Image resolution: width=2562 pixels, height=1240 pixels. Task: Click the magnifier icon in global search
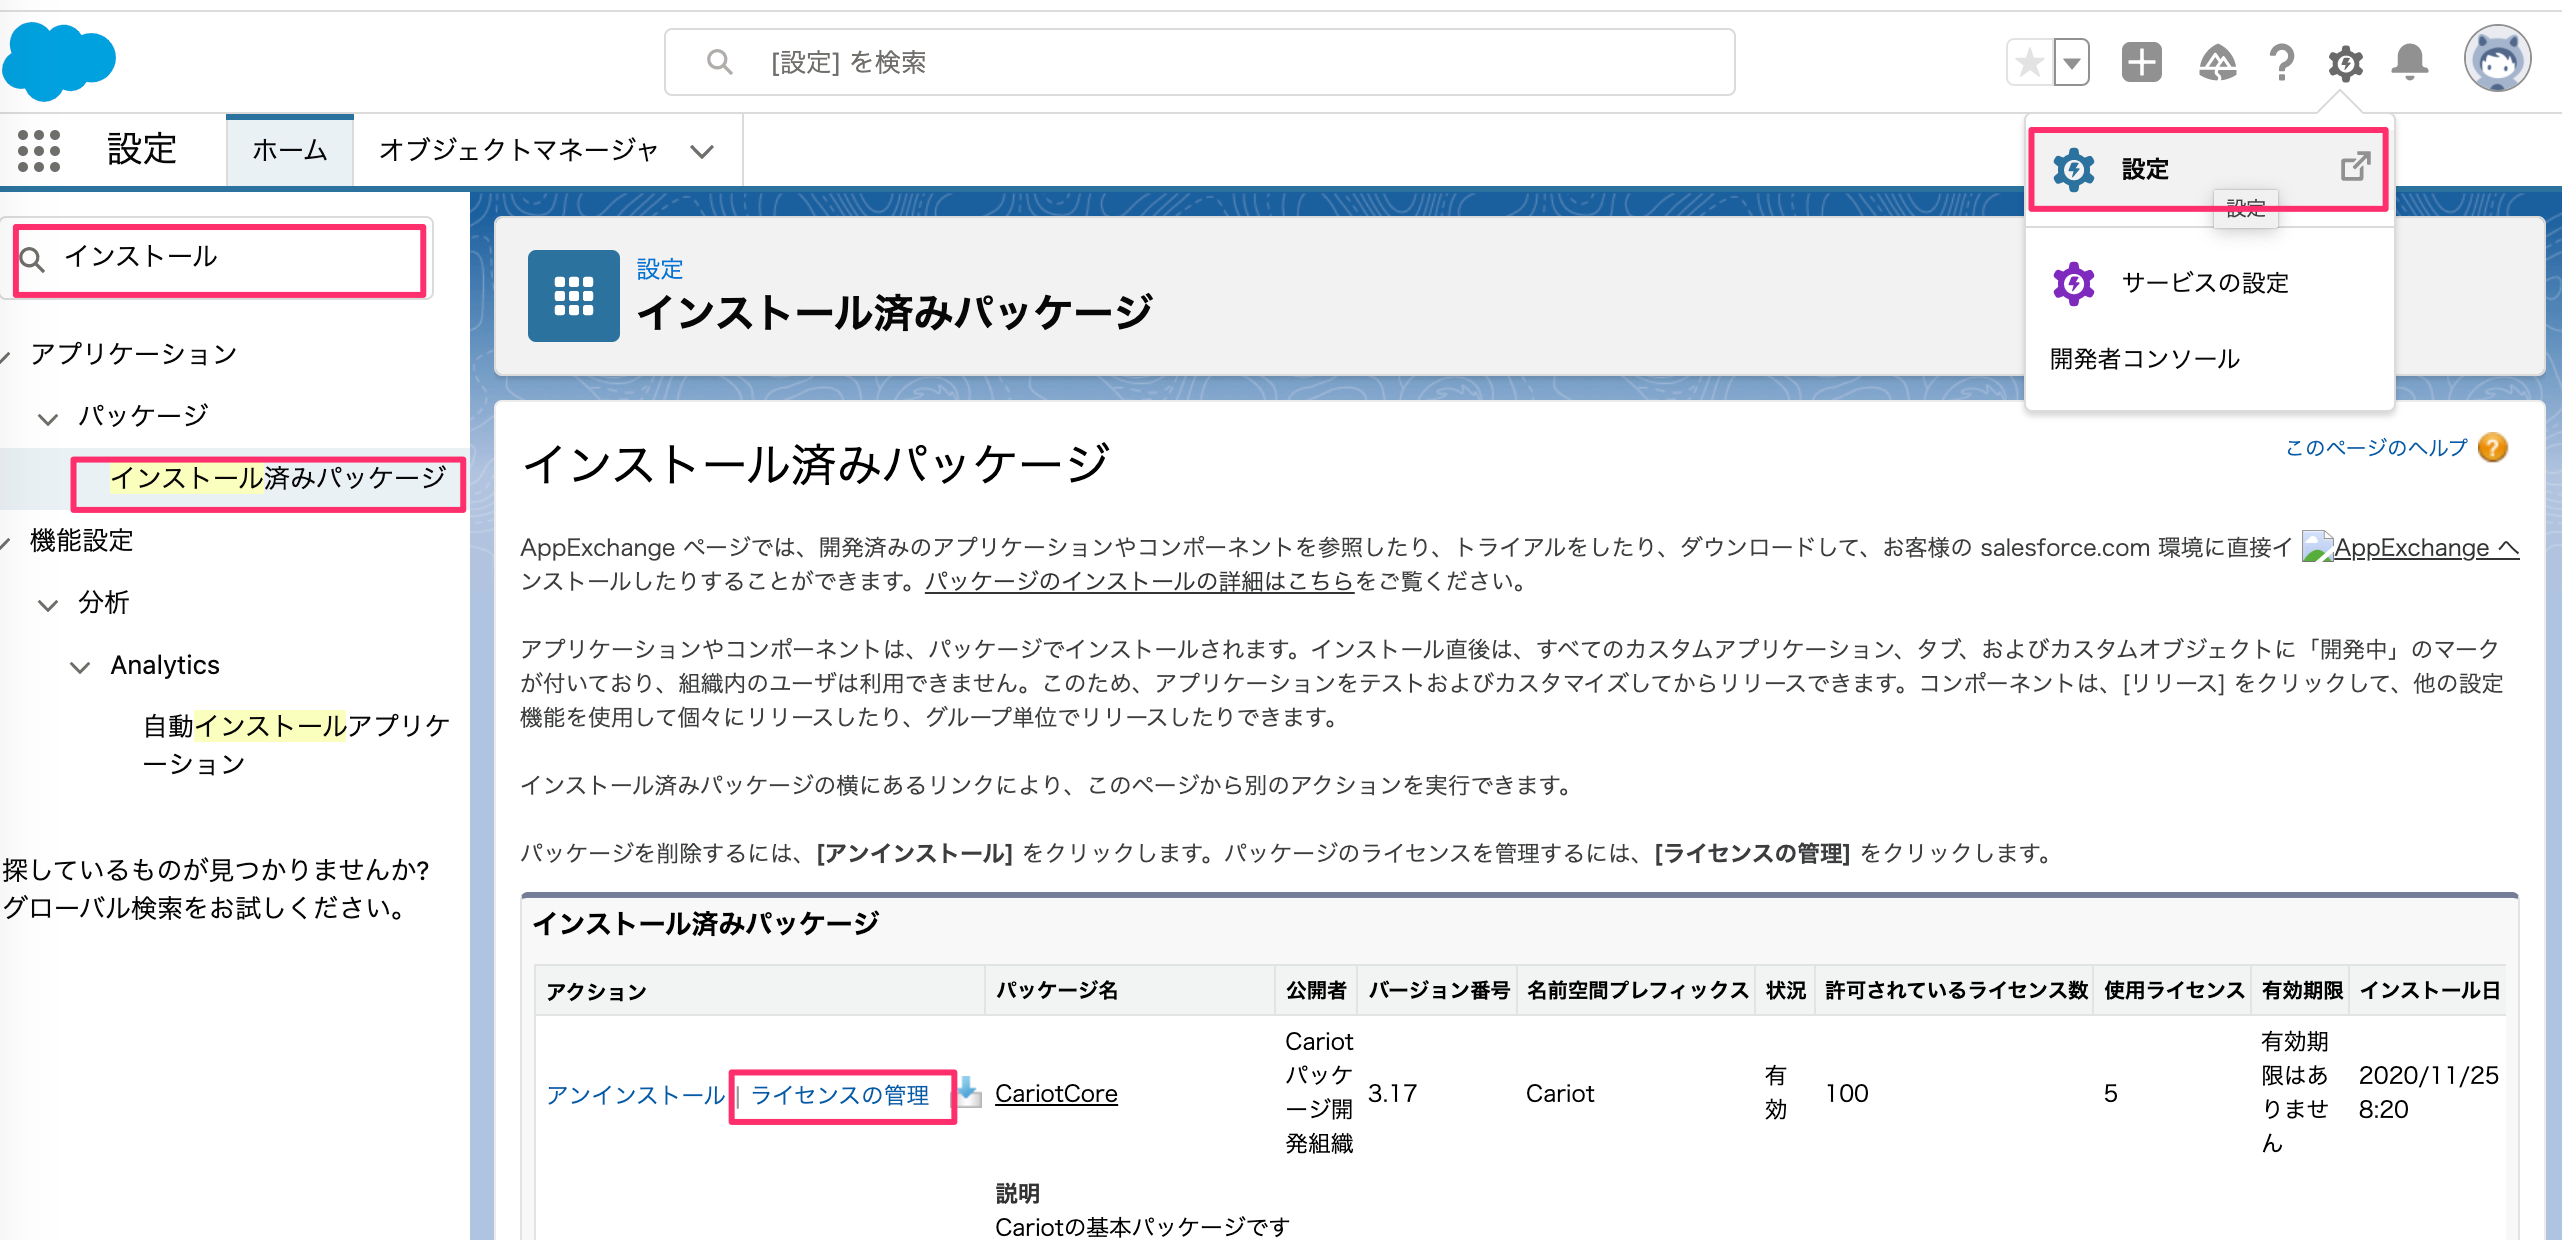pos(719,63)
